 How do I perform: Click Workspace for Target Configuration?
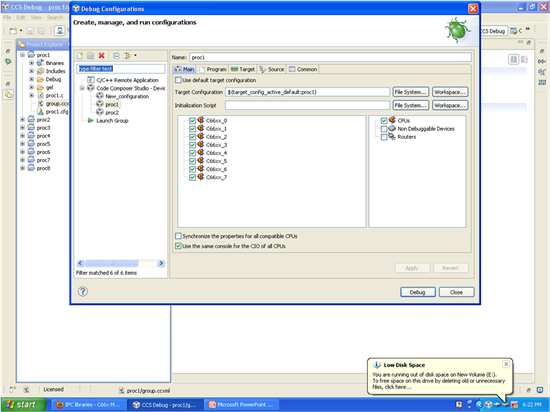point(450,92)
